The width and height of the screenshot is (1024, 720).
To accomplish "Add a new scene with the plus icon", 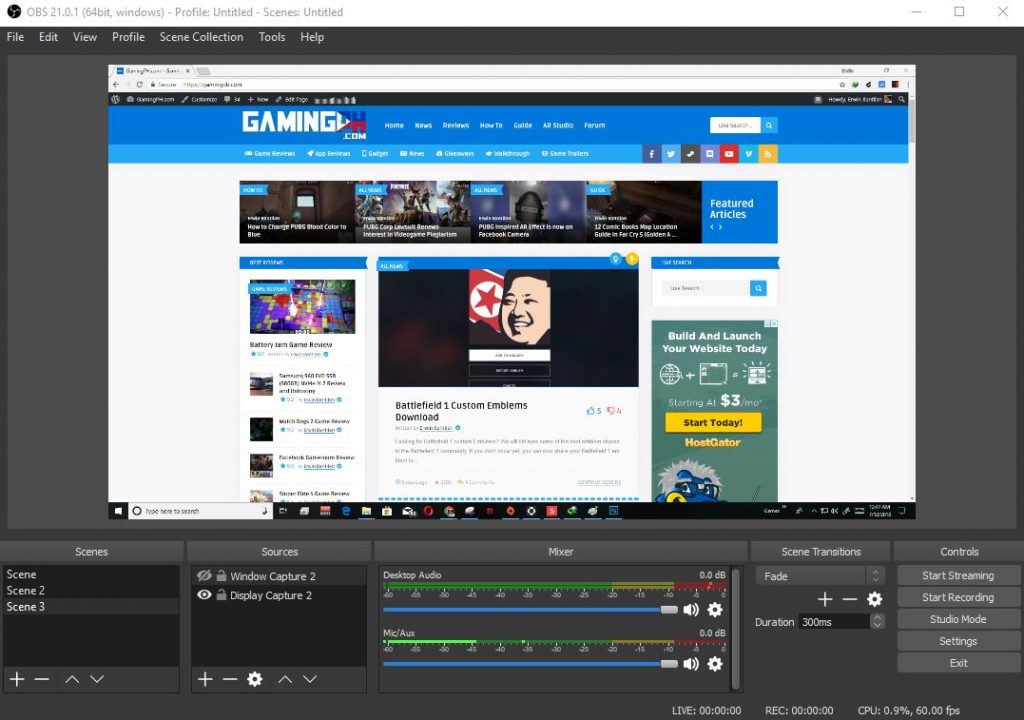I will [17, 679].
